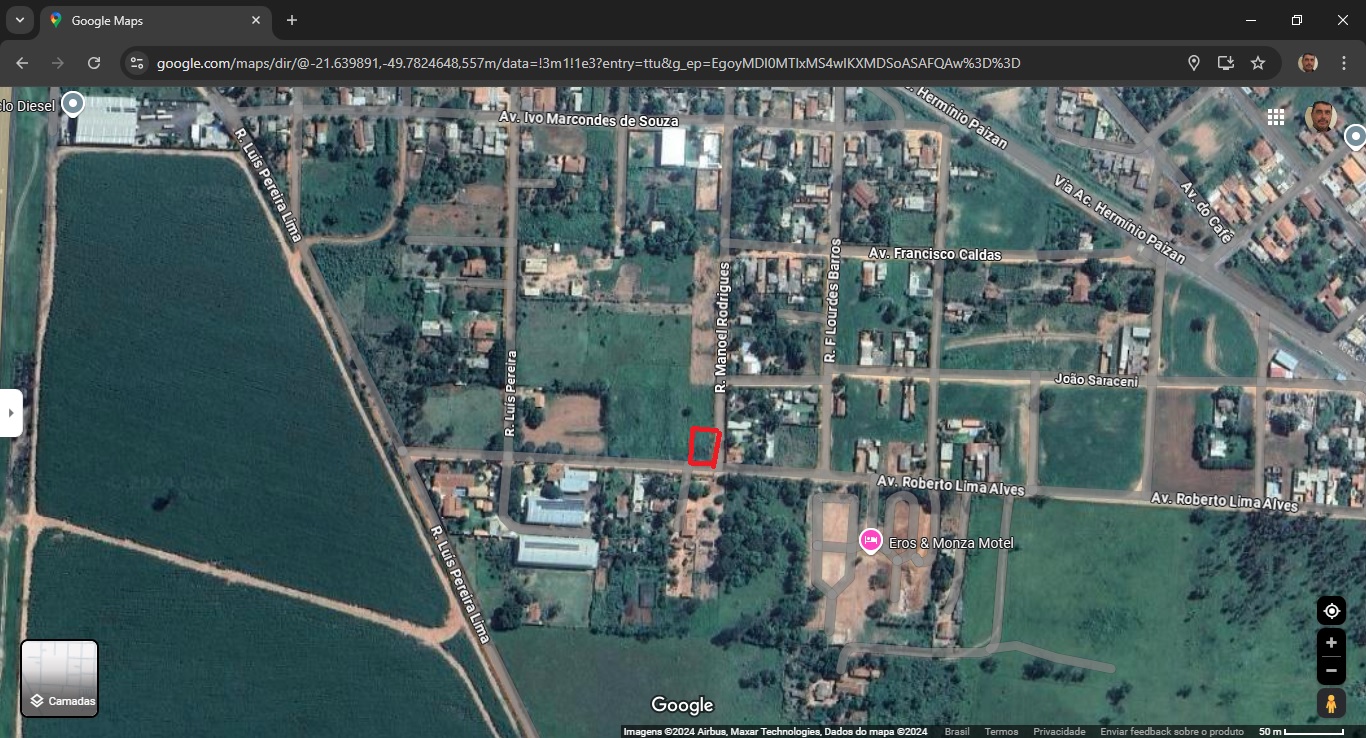
Task: Open the tab search dropdown
Action: point(19,20)
